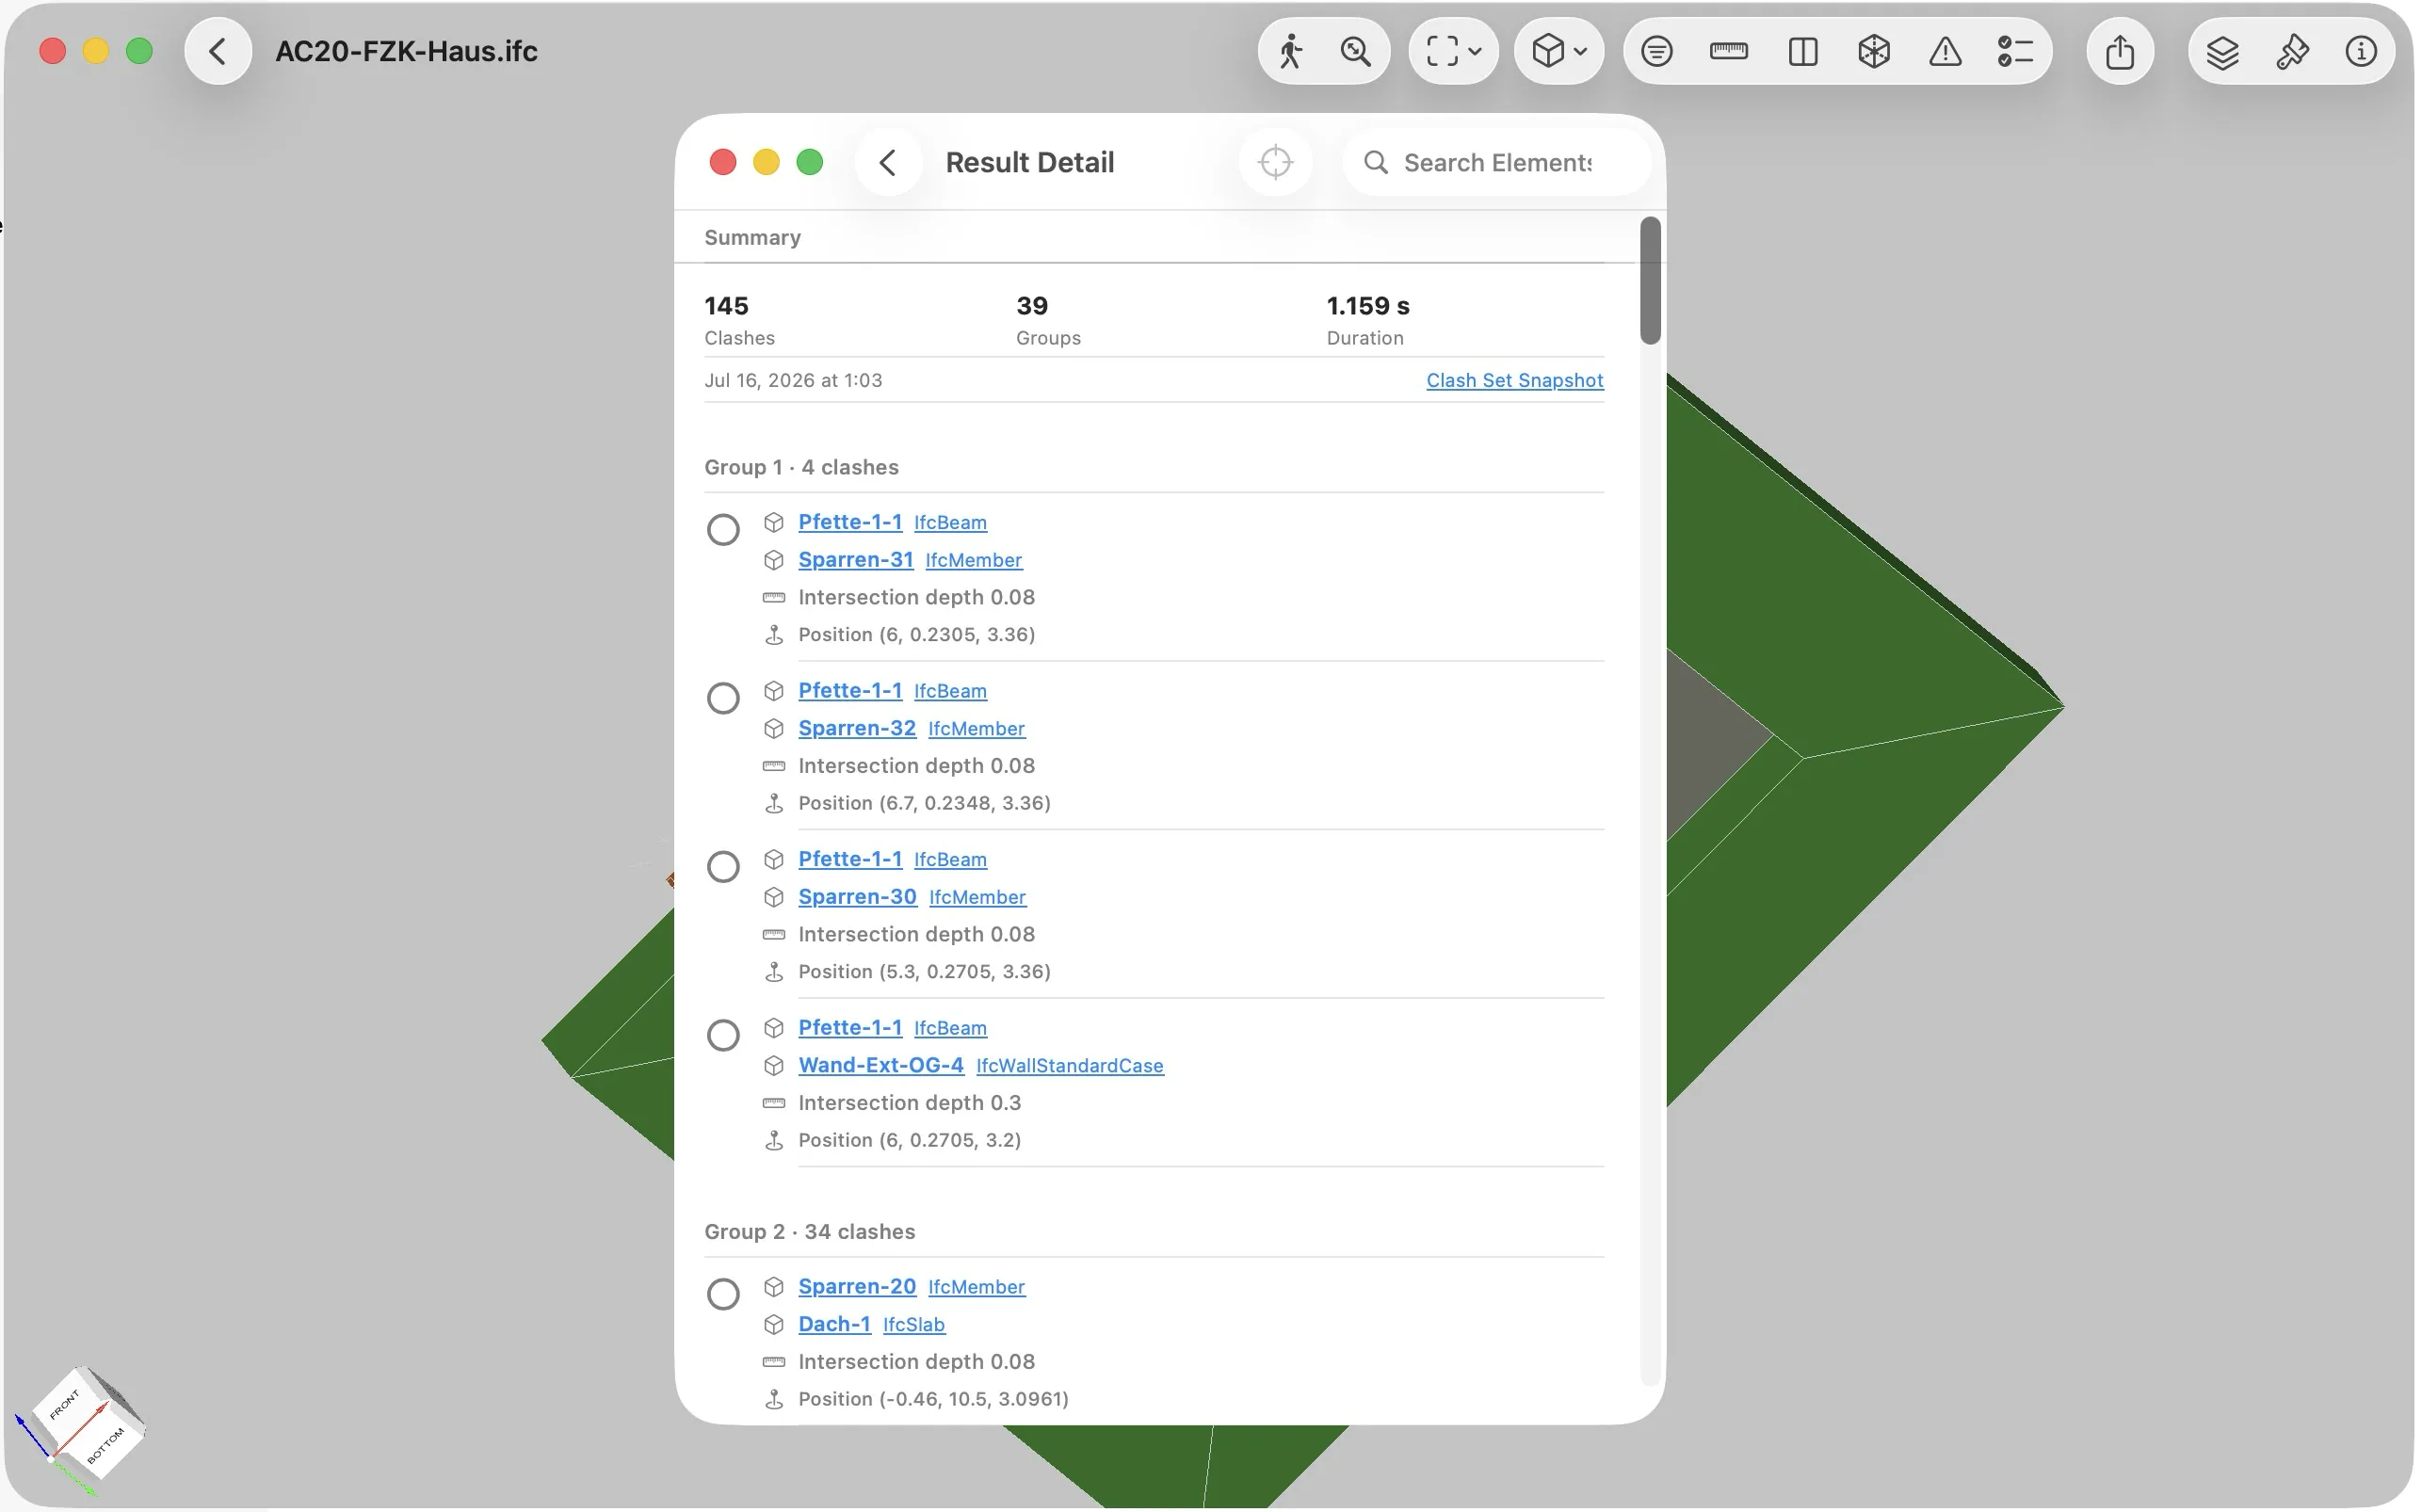Select the Pfette-1-1 / Sparren-31 clash circle
Viewport: 2422px width, 1512px height.
pyautogui.click(x=723, y=529)
